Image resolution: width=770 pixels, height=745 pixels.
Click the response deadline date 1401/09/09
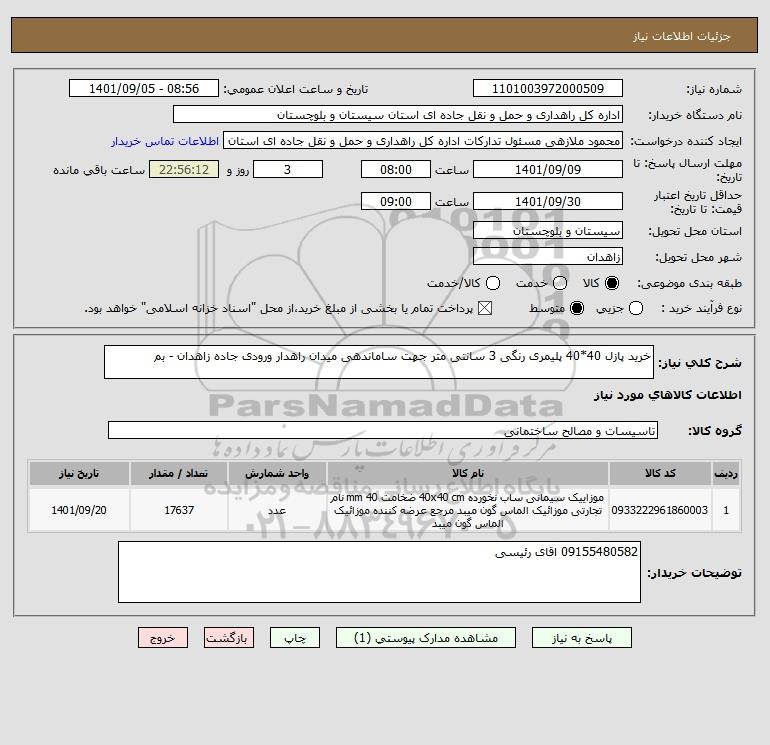[548, 169]
